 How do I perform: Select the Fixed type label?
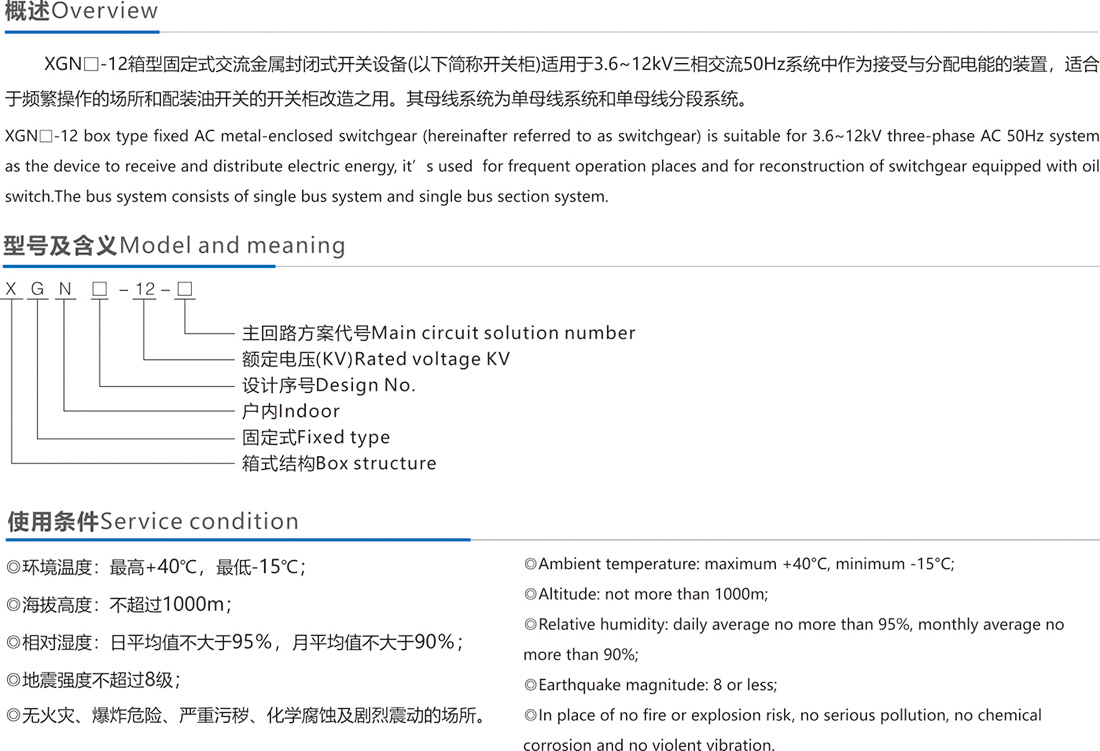(316, 437)
